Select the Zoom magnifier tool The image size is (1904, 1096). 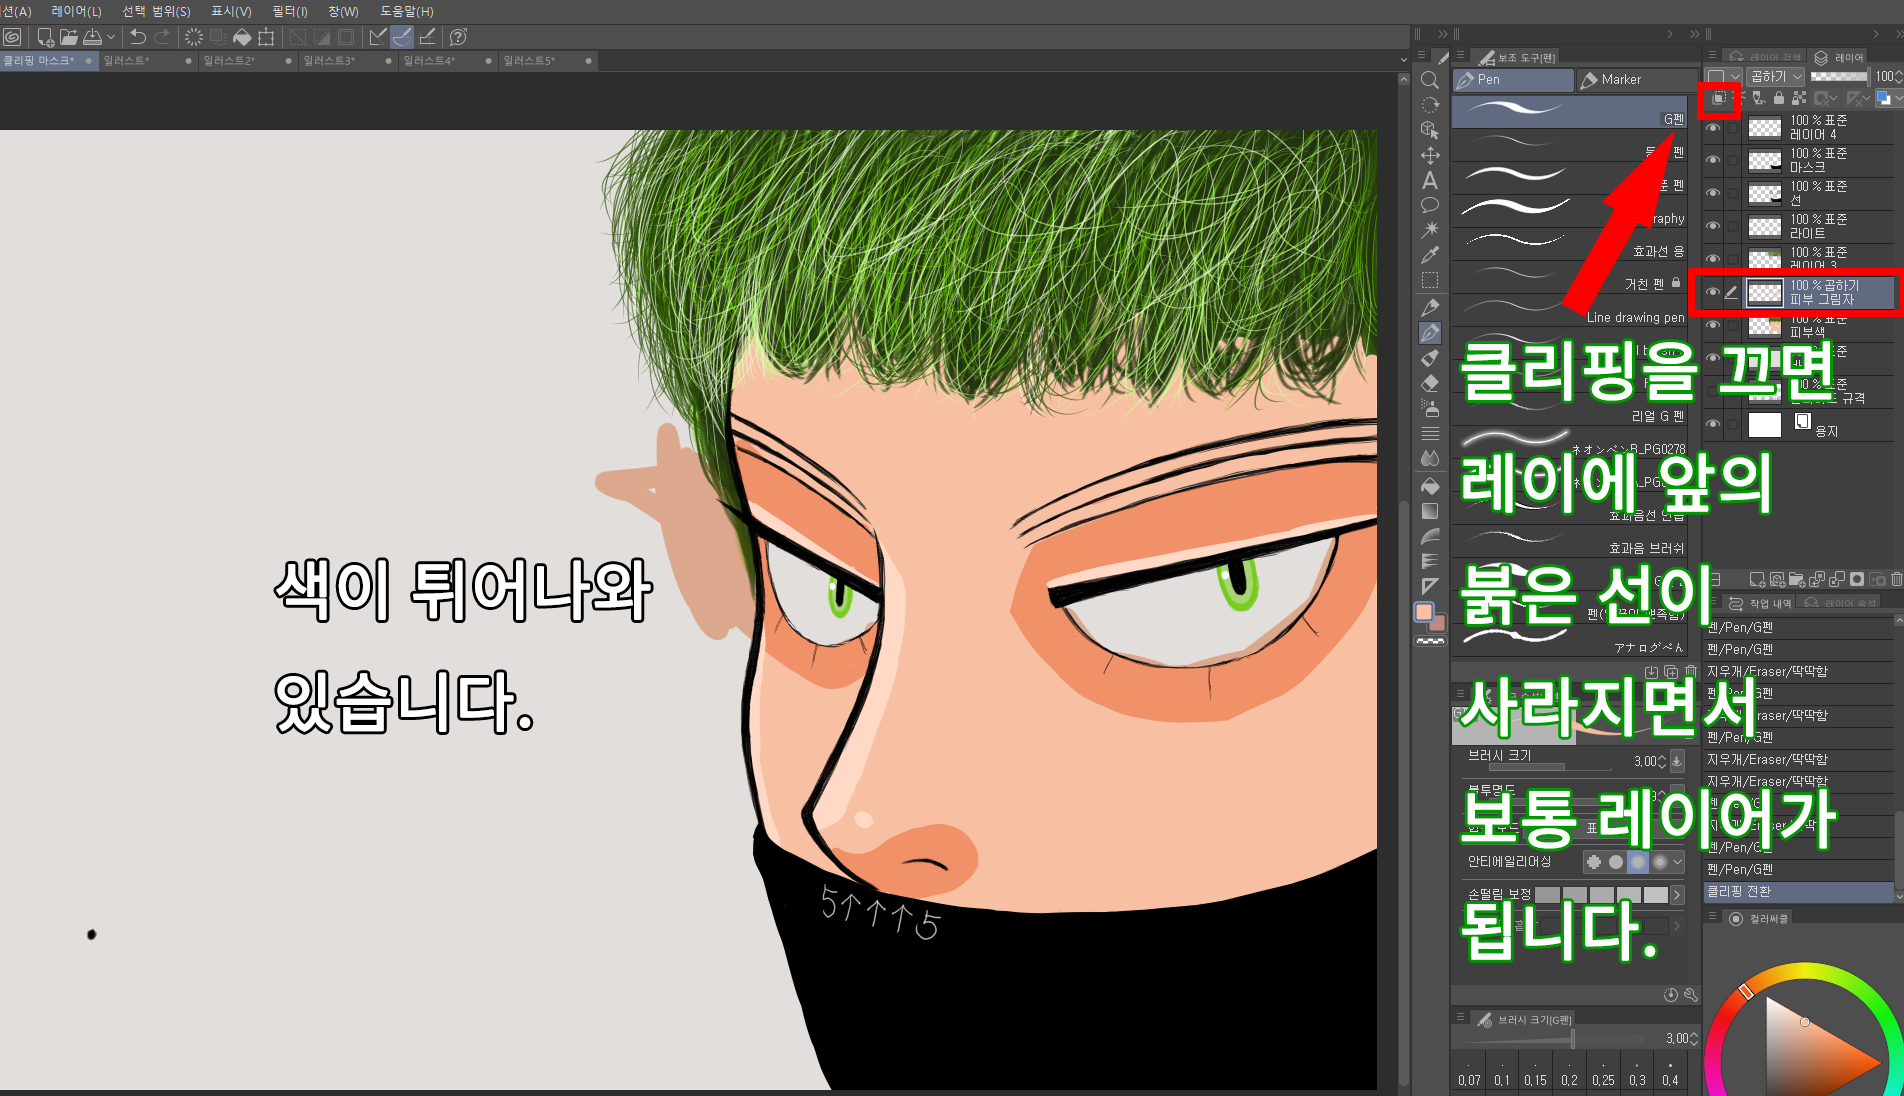[x=1430, y=80]
